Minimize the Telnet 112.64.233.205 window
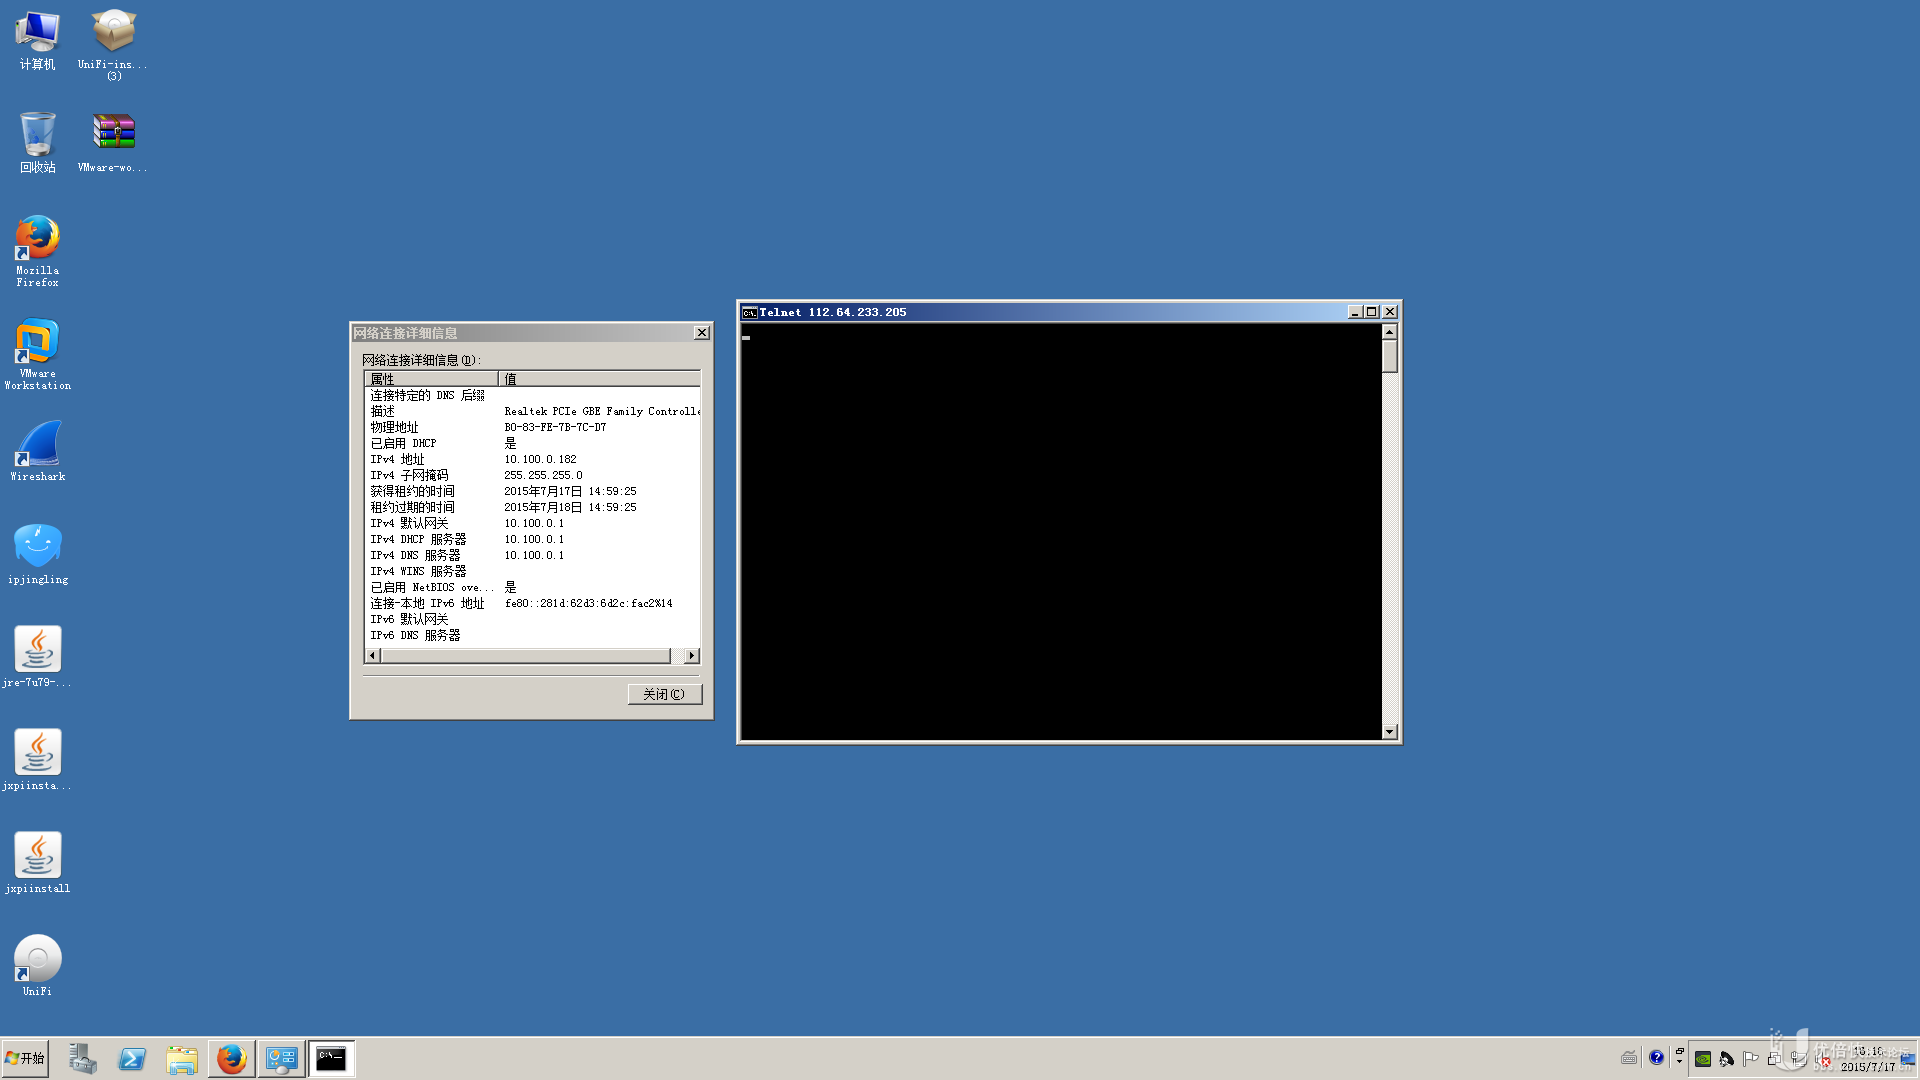This screenshot has height=1080, width=1920. (1355, 312)
